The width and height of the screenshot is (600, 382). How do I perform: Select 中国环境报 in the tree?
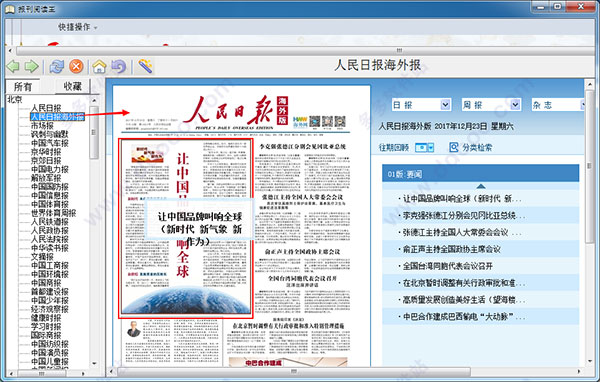pyautogui.click(x=50, y=274)
